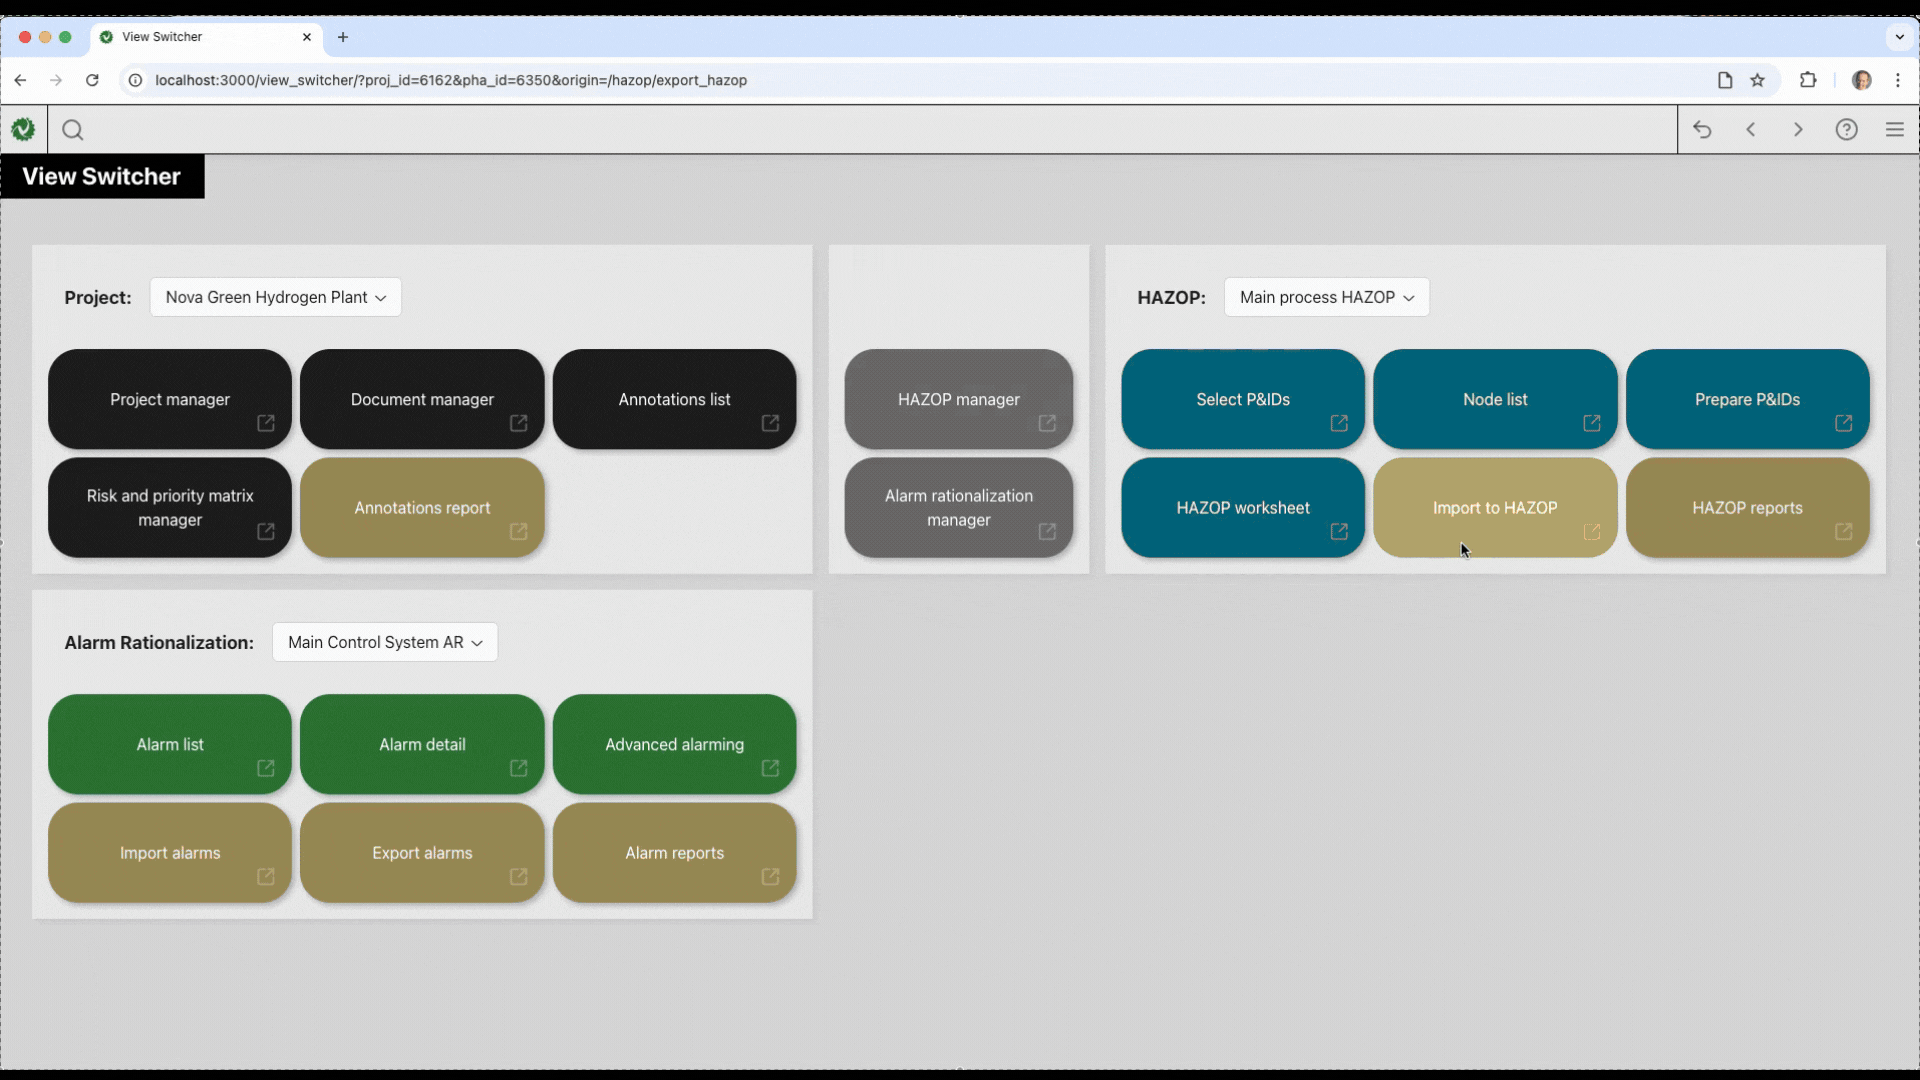Click Alarm list open-in-new-window icon

[265, 768]
